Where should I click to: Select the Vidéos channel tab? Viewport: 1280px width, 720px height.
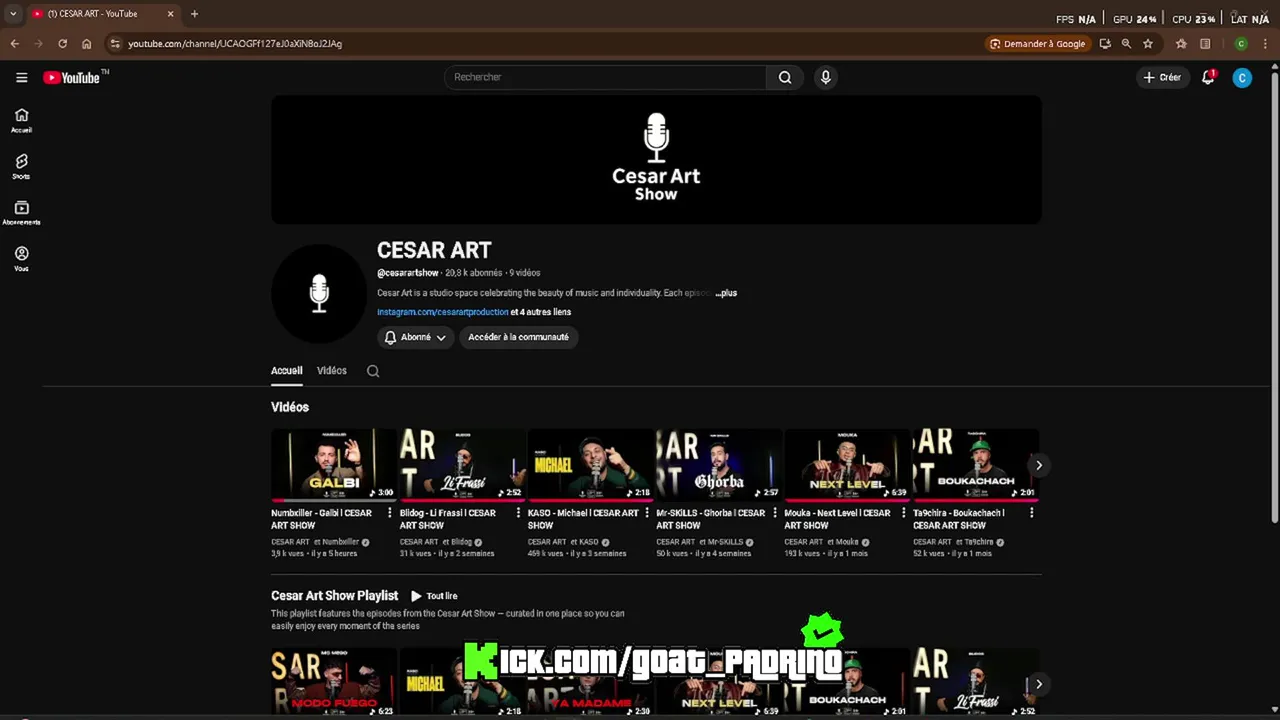[x=332, y=371]
